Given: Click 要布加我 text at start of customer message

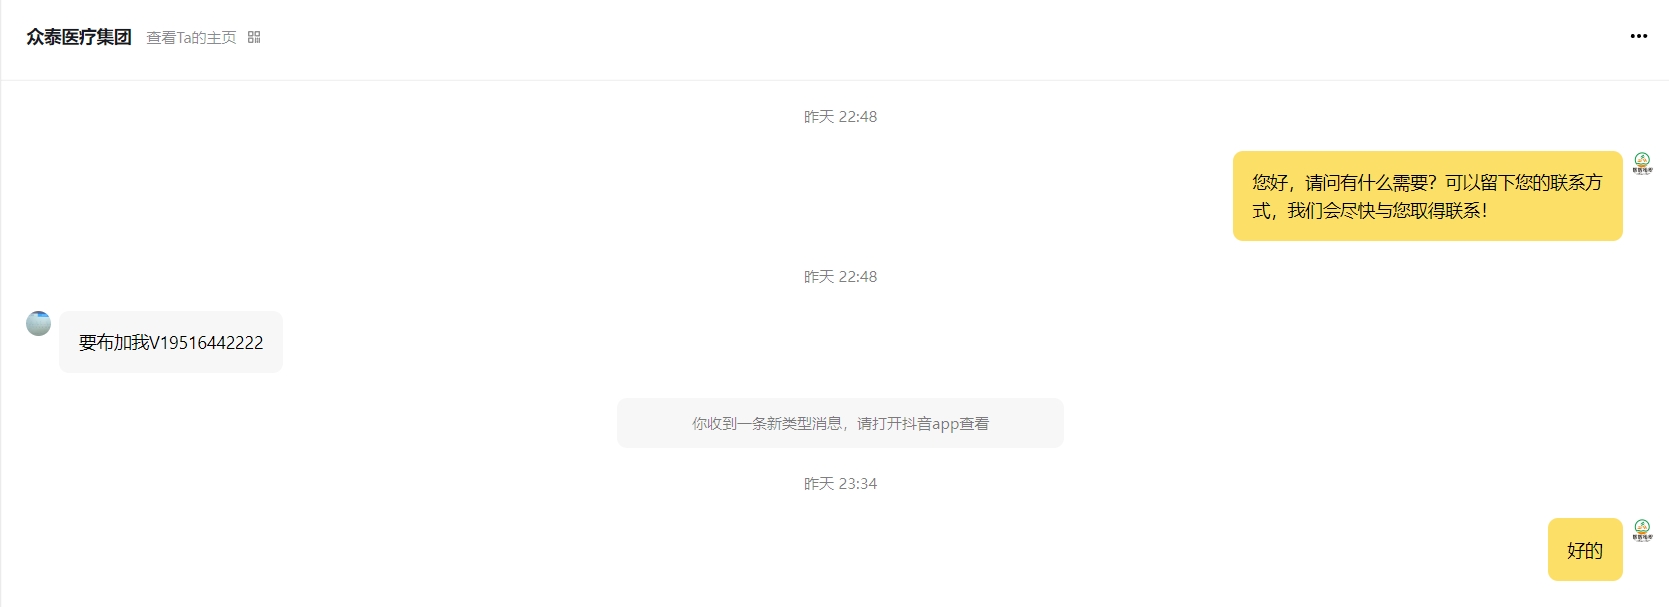Looking at the screenshot, I should (x=114, y=343).
